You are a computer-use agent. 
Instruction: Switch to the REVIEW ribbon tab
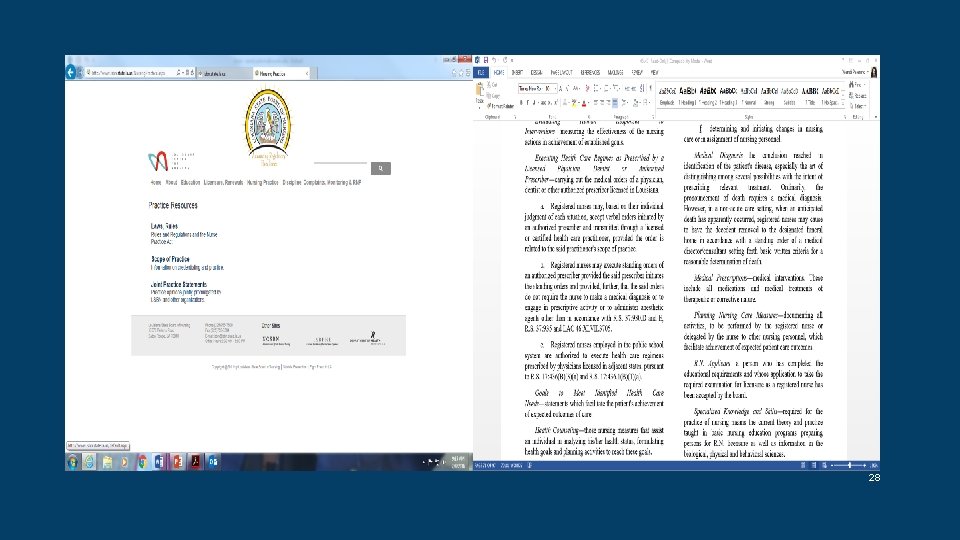click(637, 72)
